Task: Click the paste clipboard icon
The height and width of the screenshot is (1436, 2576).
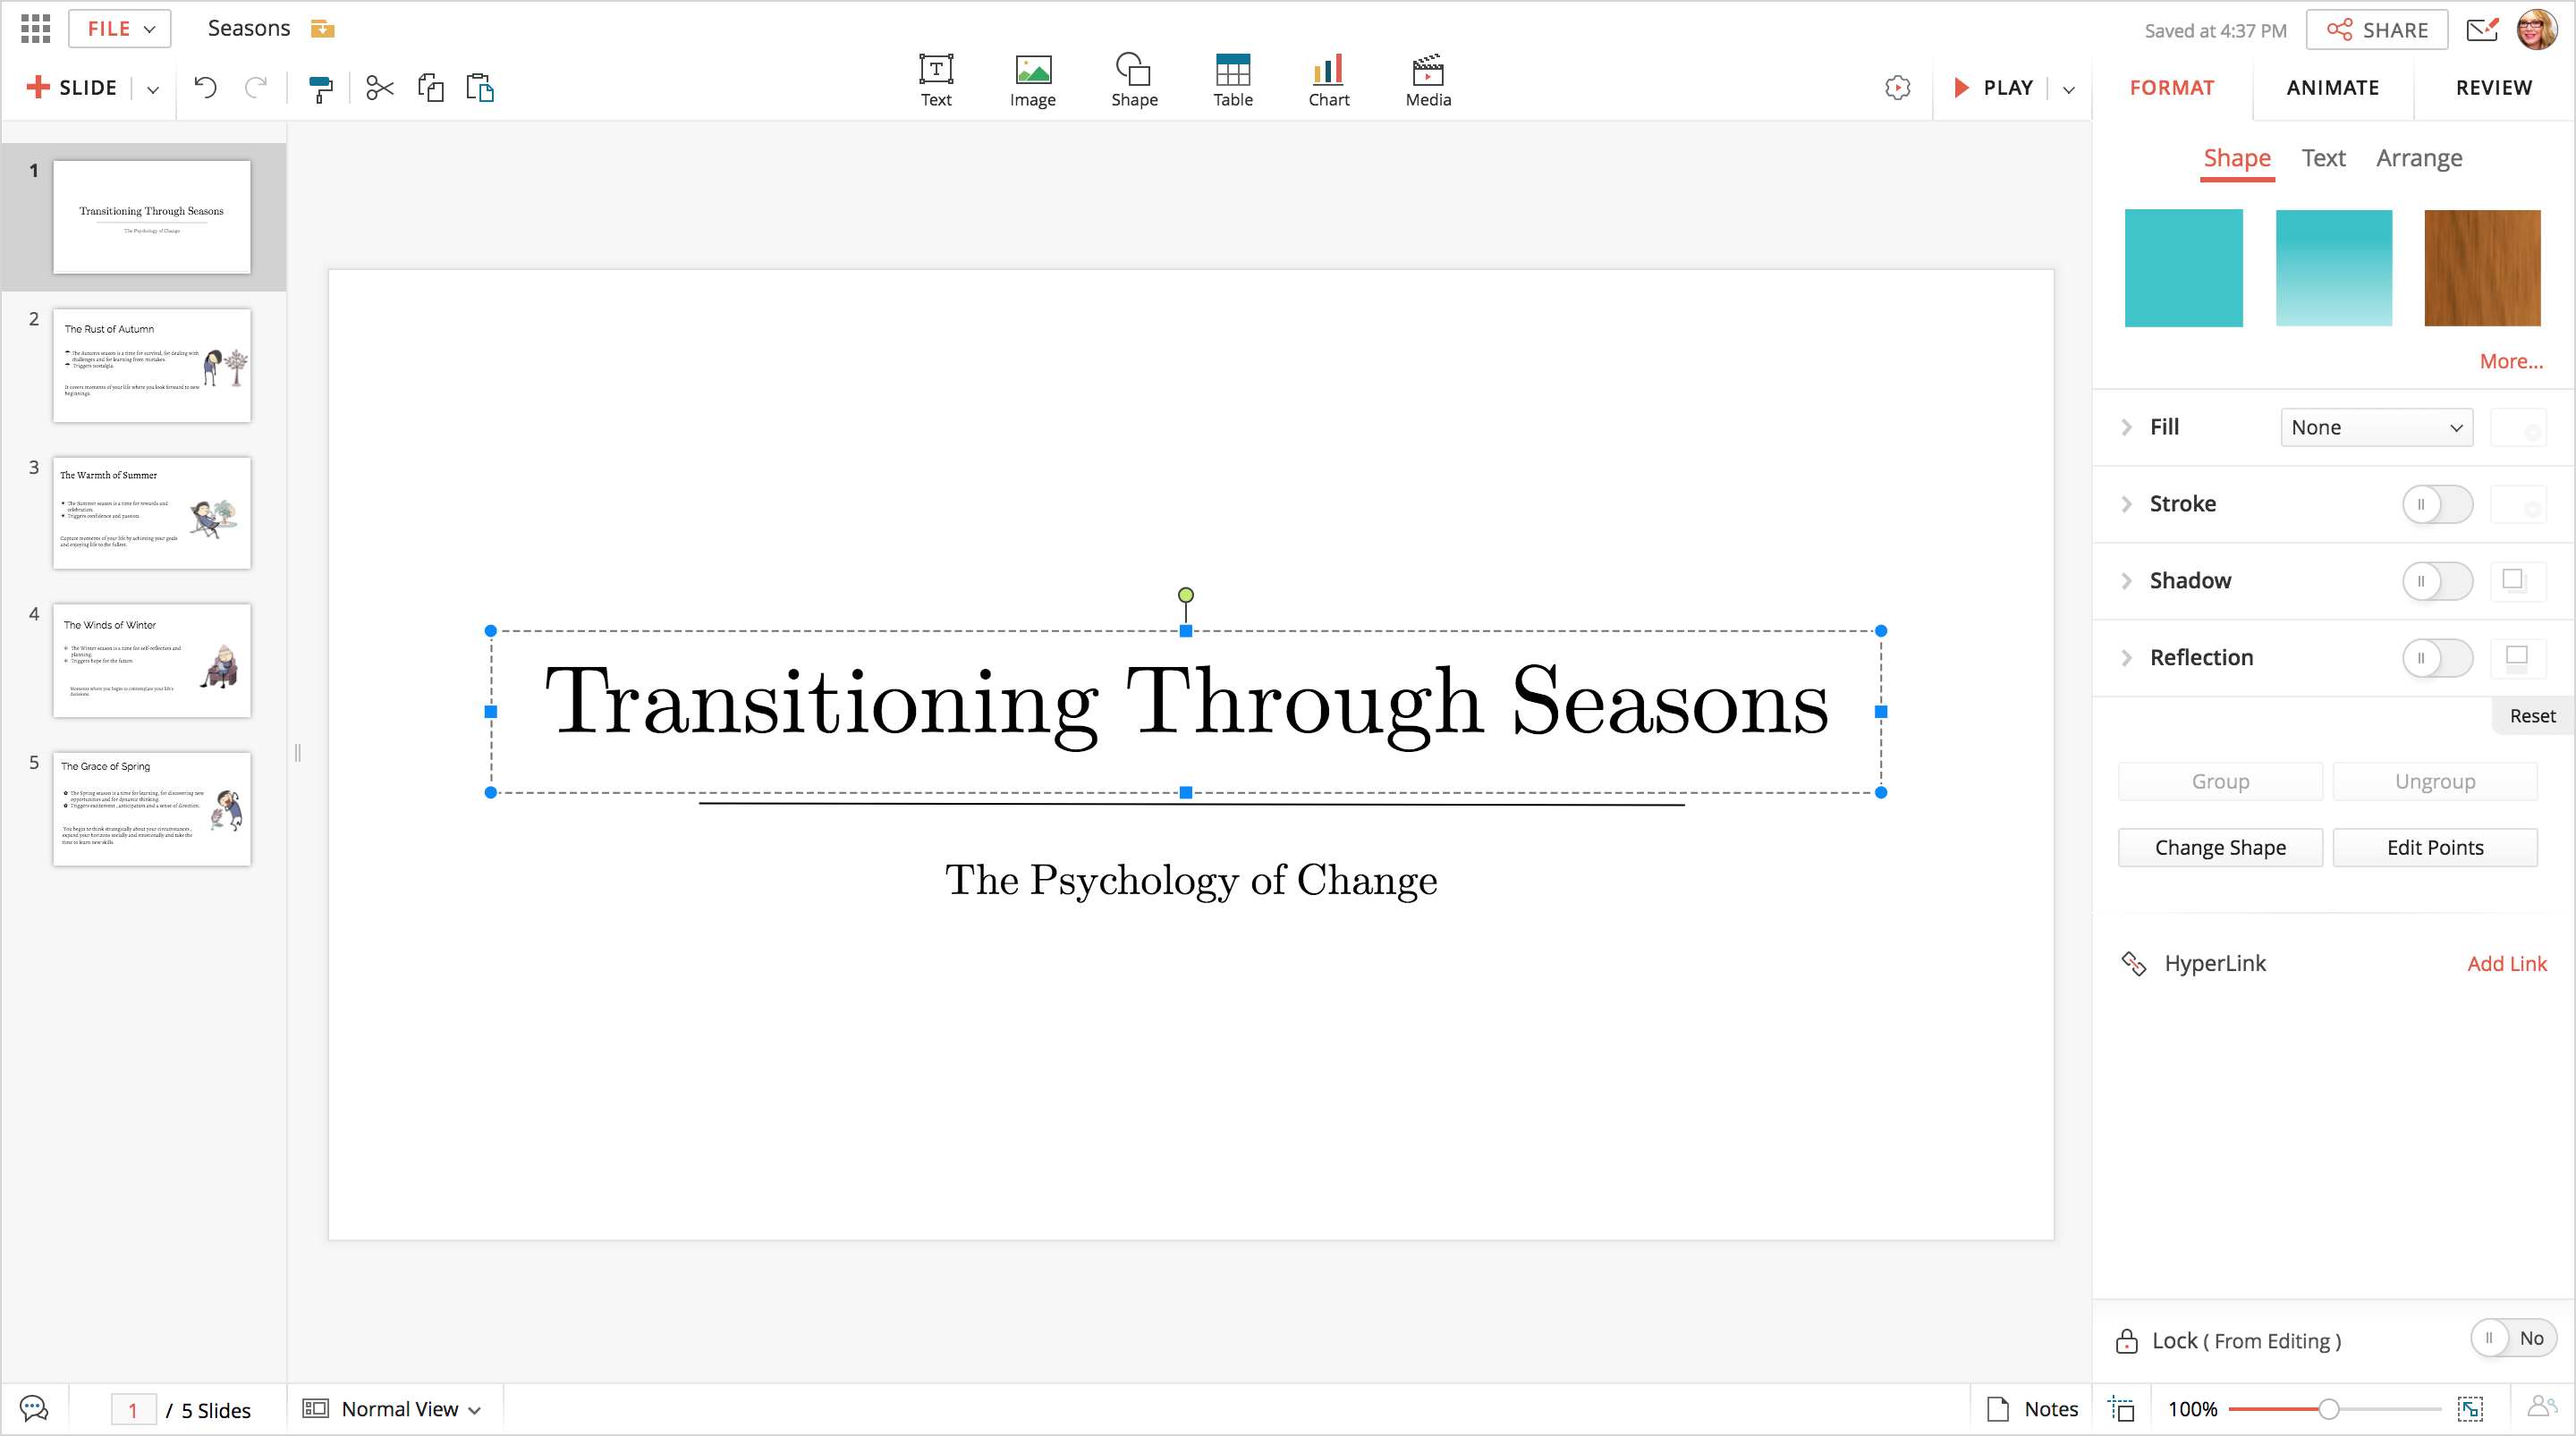Action: [x=480, y=88]
